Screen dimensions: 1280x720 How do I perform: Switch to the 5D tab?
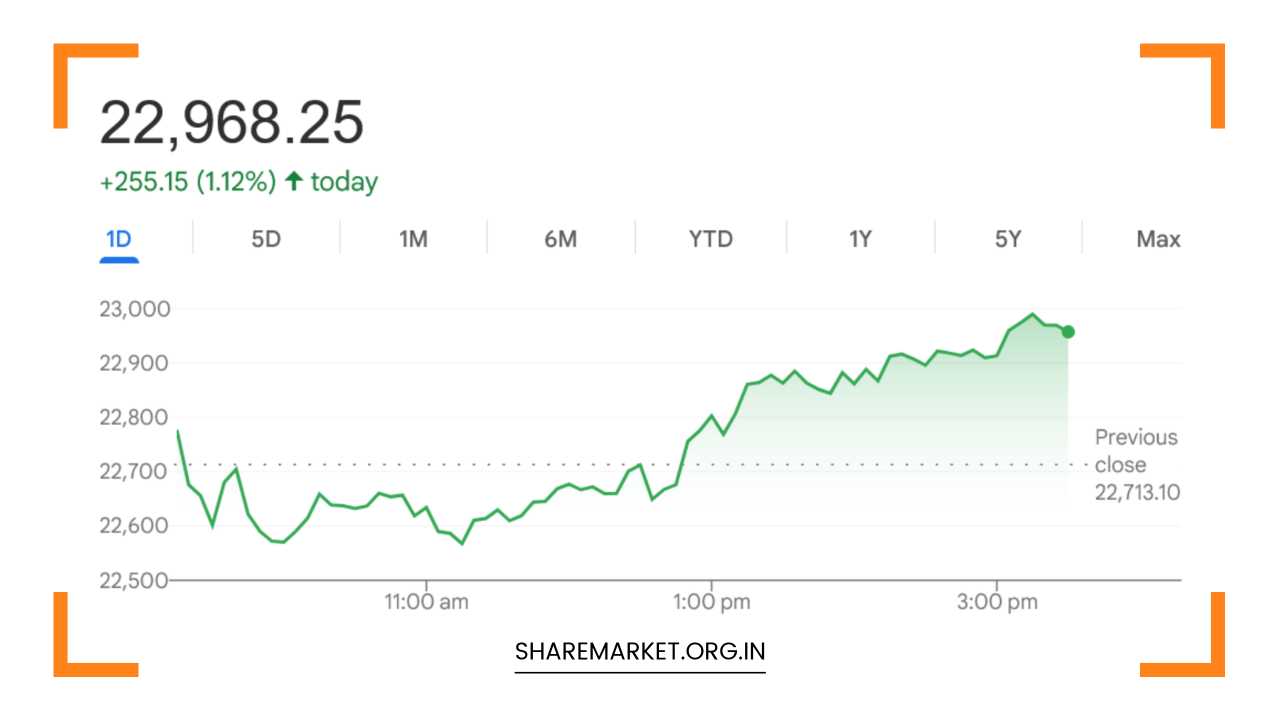[x=266, y=240]
